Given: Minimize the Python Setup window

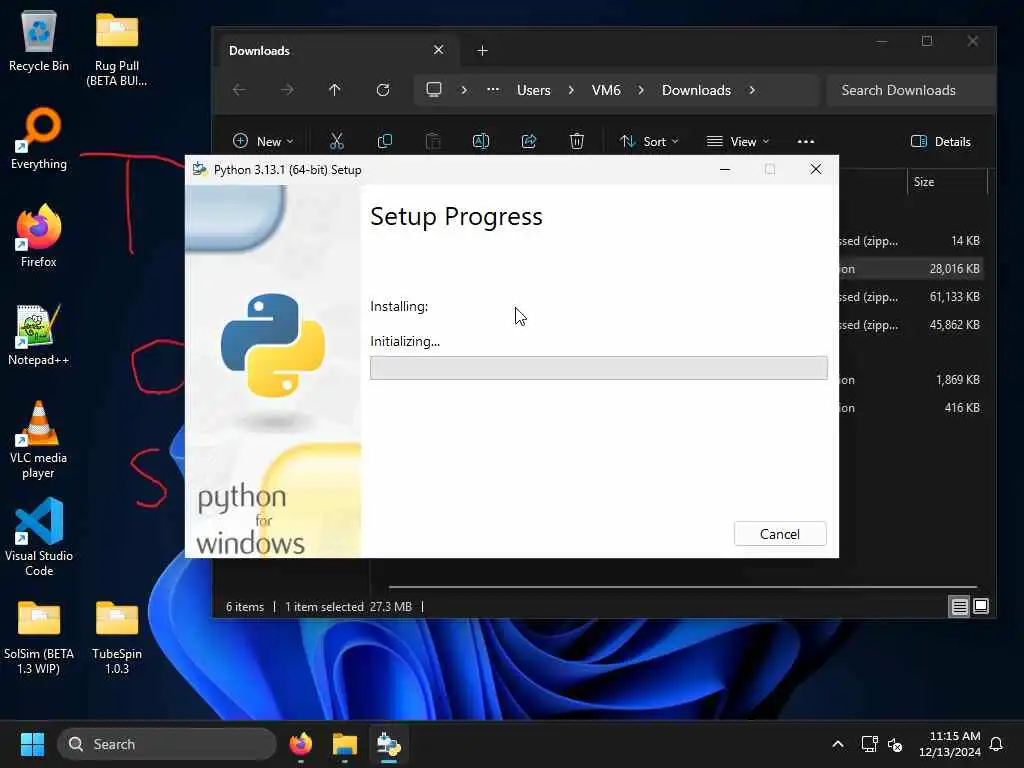Looking at the screenshot, I should pyautogui.click(x=725, y=169).
